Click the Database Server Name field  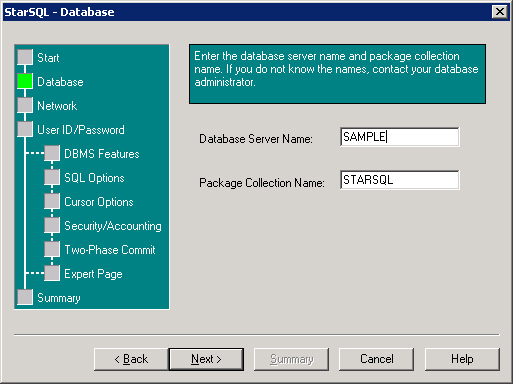coord(400,137)
